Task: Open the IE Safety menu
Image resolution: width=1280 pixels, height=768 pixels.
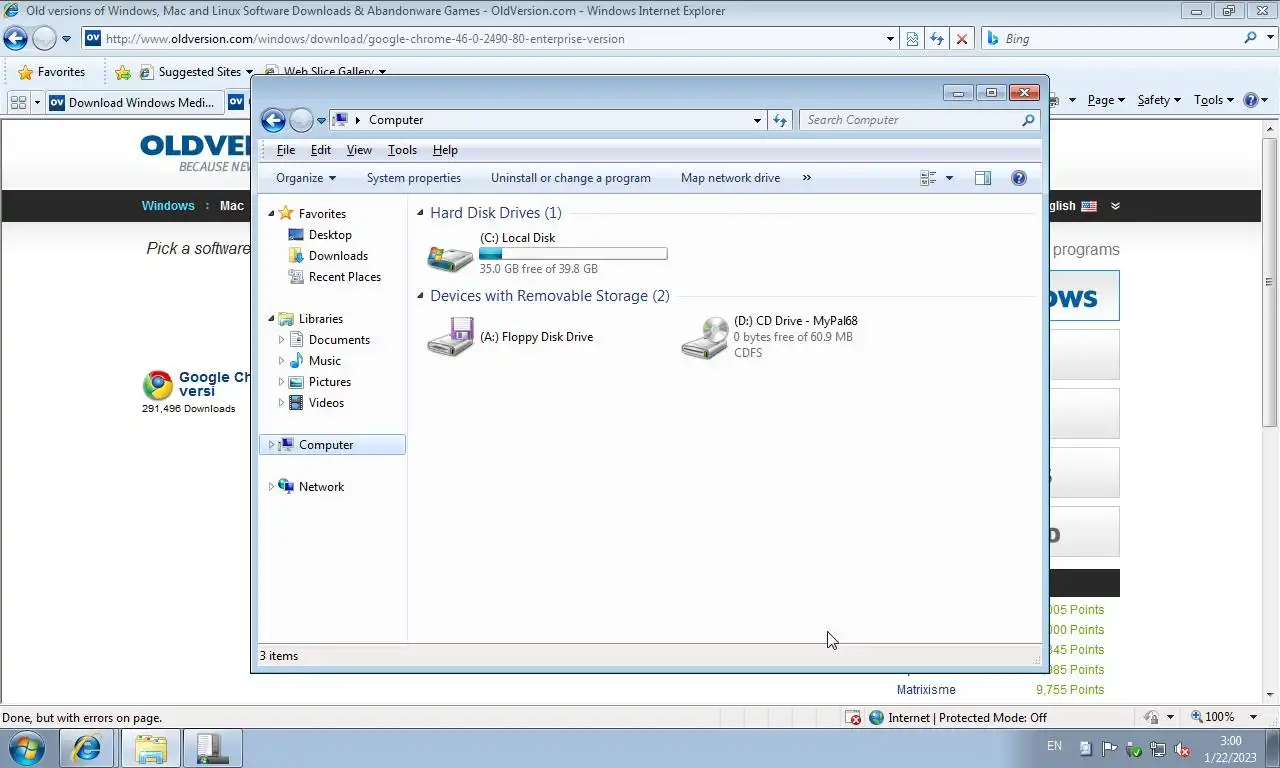Action: [1159, 100]
